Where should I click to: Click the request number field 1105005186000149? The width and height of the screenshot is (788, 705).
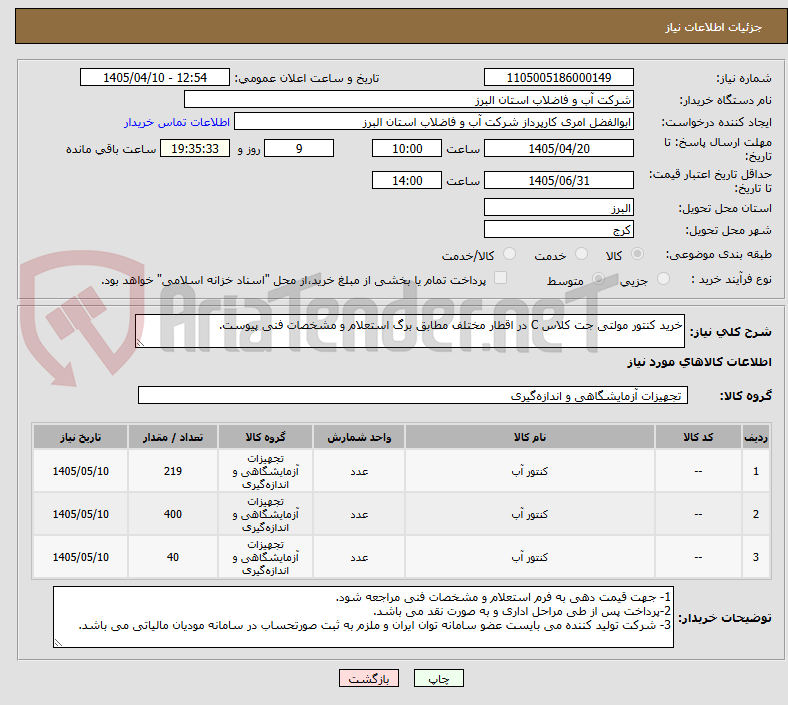[x=558, y=77]
